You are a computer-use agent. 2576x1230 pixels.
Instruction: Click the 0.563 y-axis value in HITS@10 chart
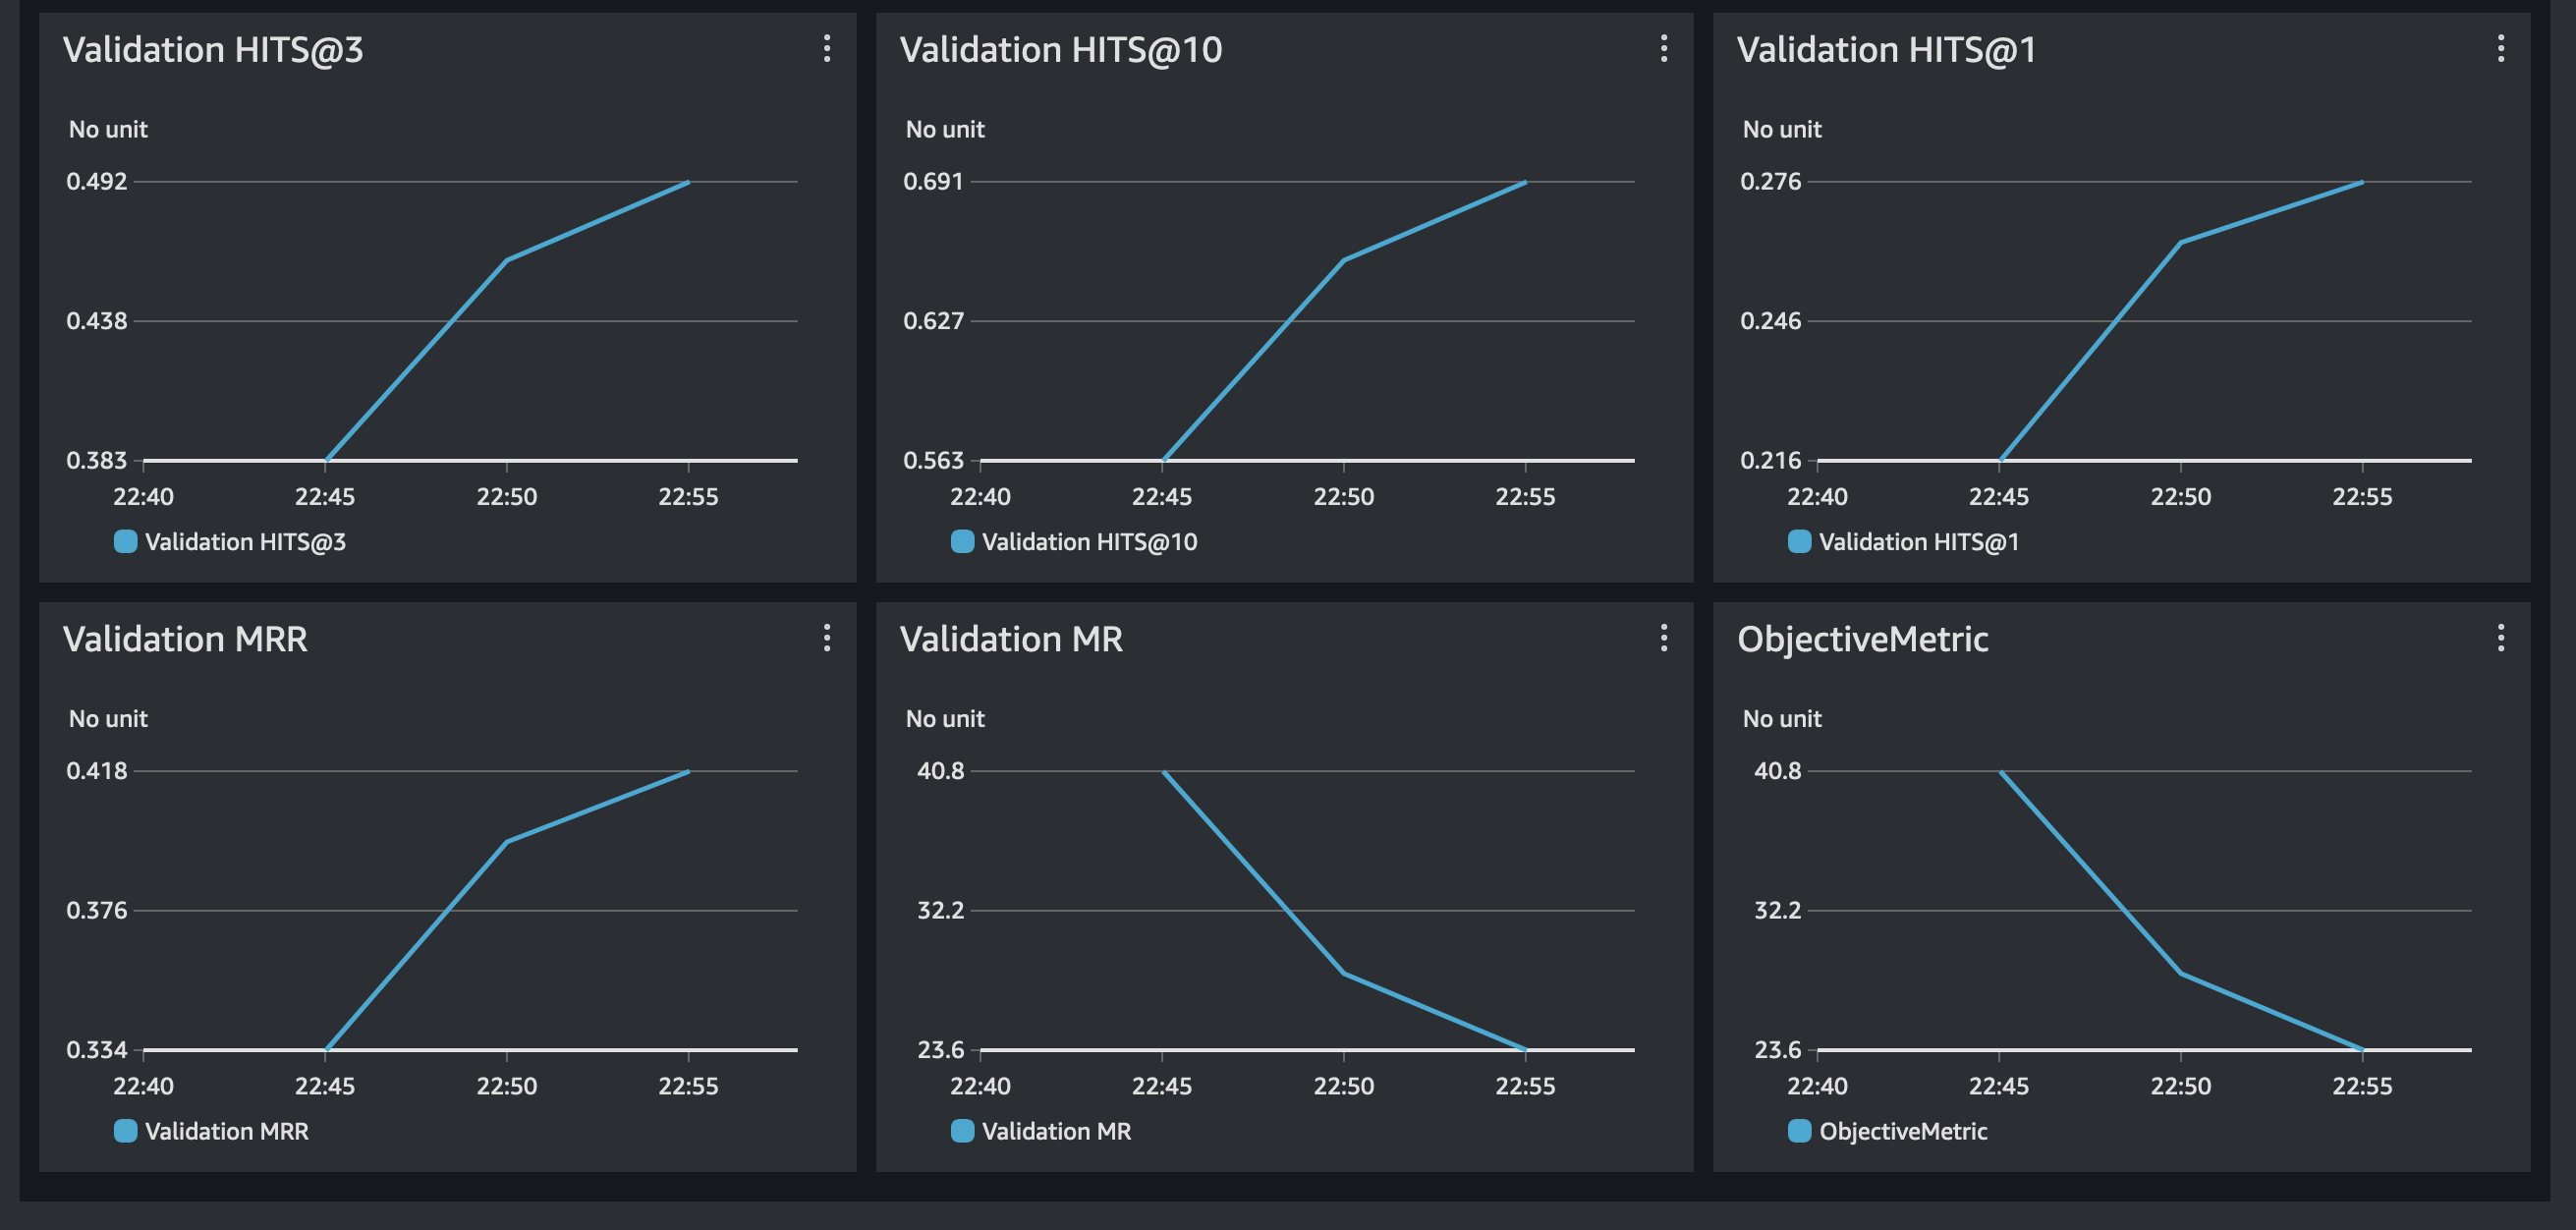(933, 460)
